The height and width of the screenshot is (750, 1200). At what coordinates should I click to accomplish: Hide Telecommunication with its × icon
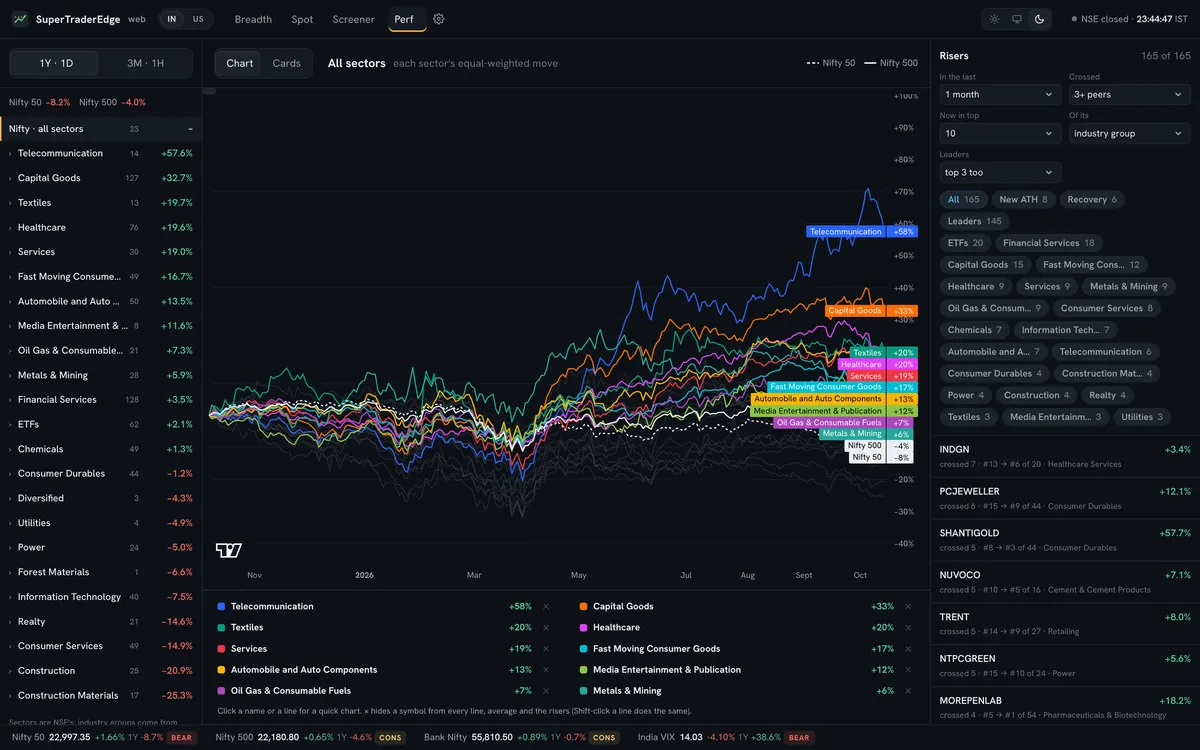coord(546,607)
